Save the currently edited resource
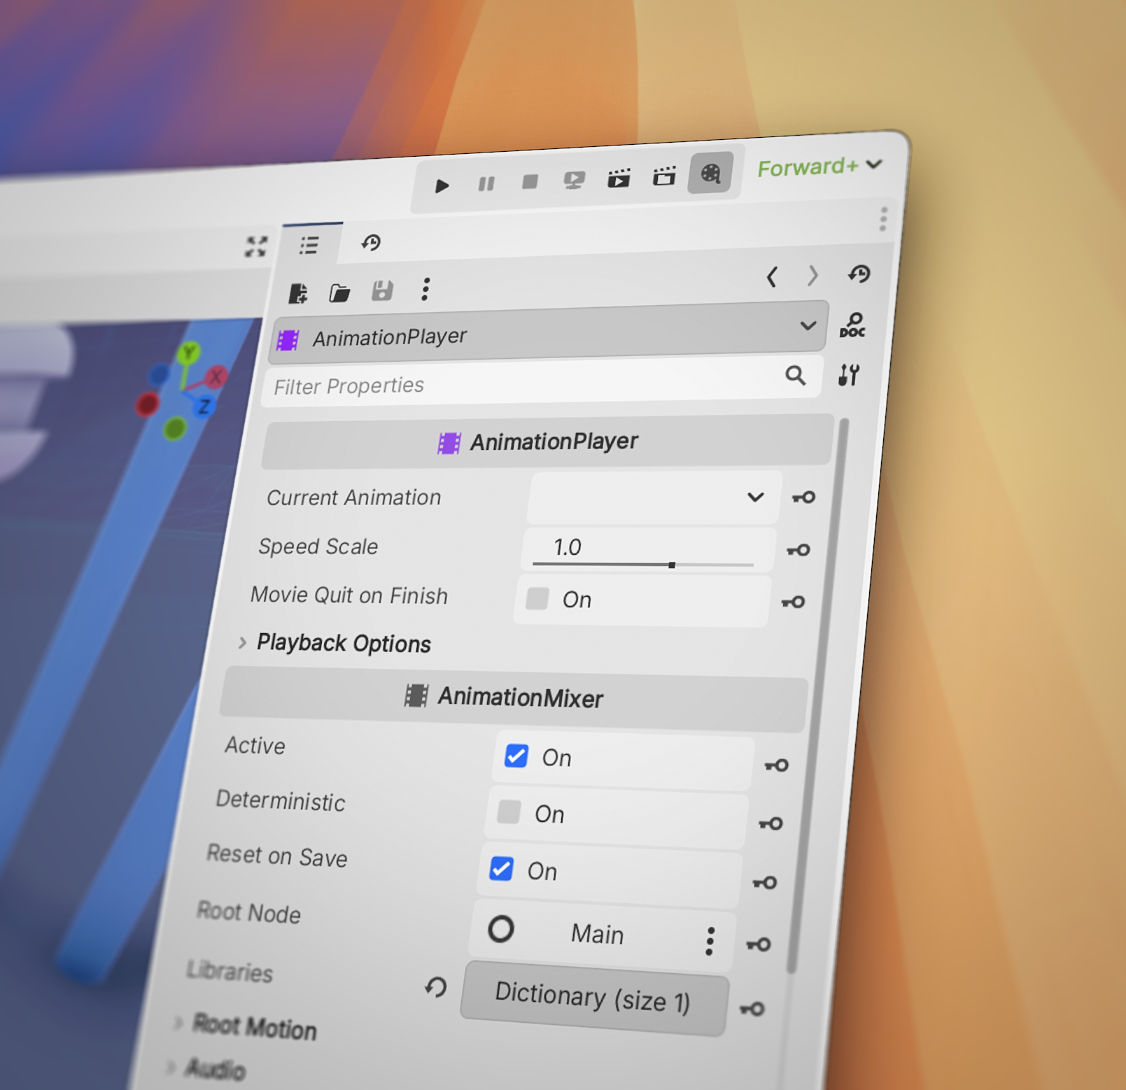1126x1090 pixels. point(382,291)
